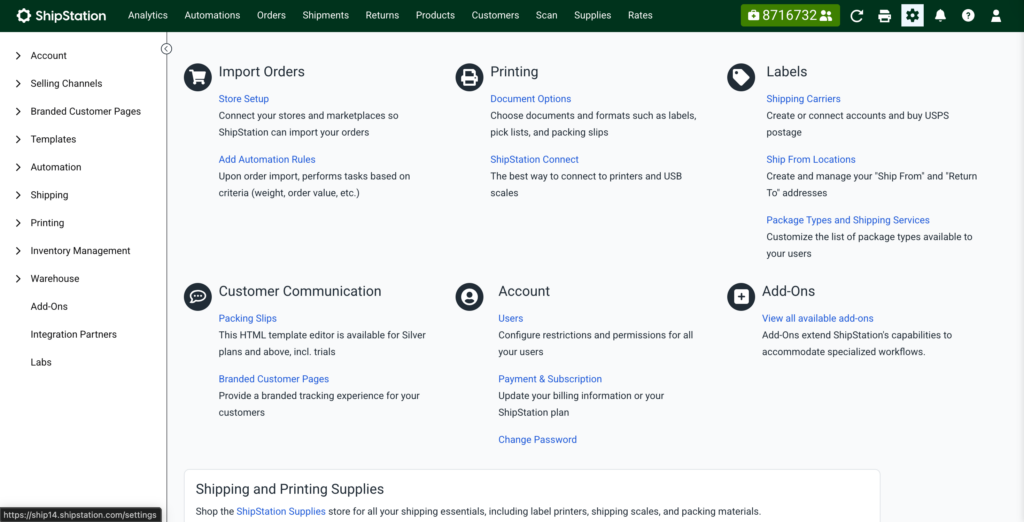The height and width of the screenshot is (522, 1024).
Task: Open the user profile icon
Action: (x=996, y=16)
